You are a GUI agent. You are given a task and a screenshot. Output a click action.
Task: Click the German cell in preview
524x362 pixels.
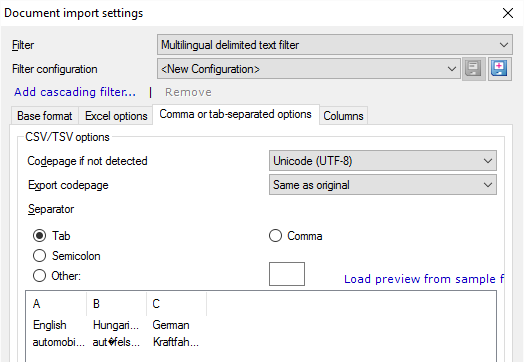pos(171,325)
